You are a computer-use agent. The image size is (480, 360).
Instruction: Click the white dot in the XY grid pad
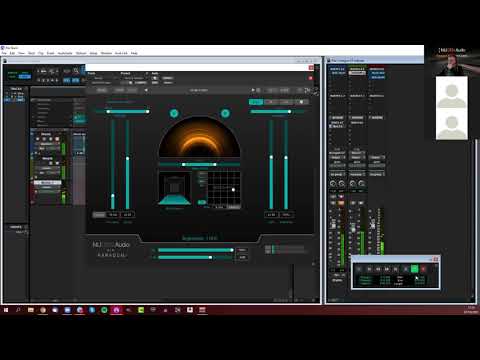(x=233, y=190)
